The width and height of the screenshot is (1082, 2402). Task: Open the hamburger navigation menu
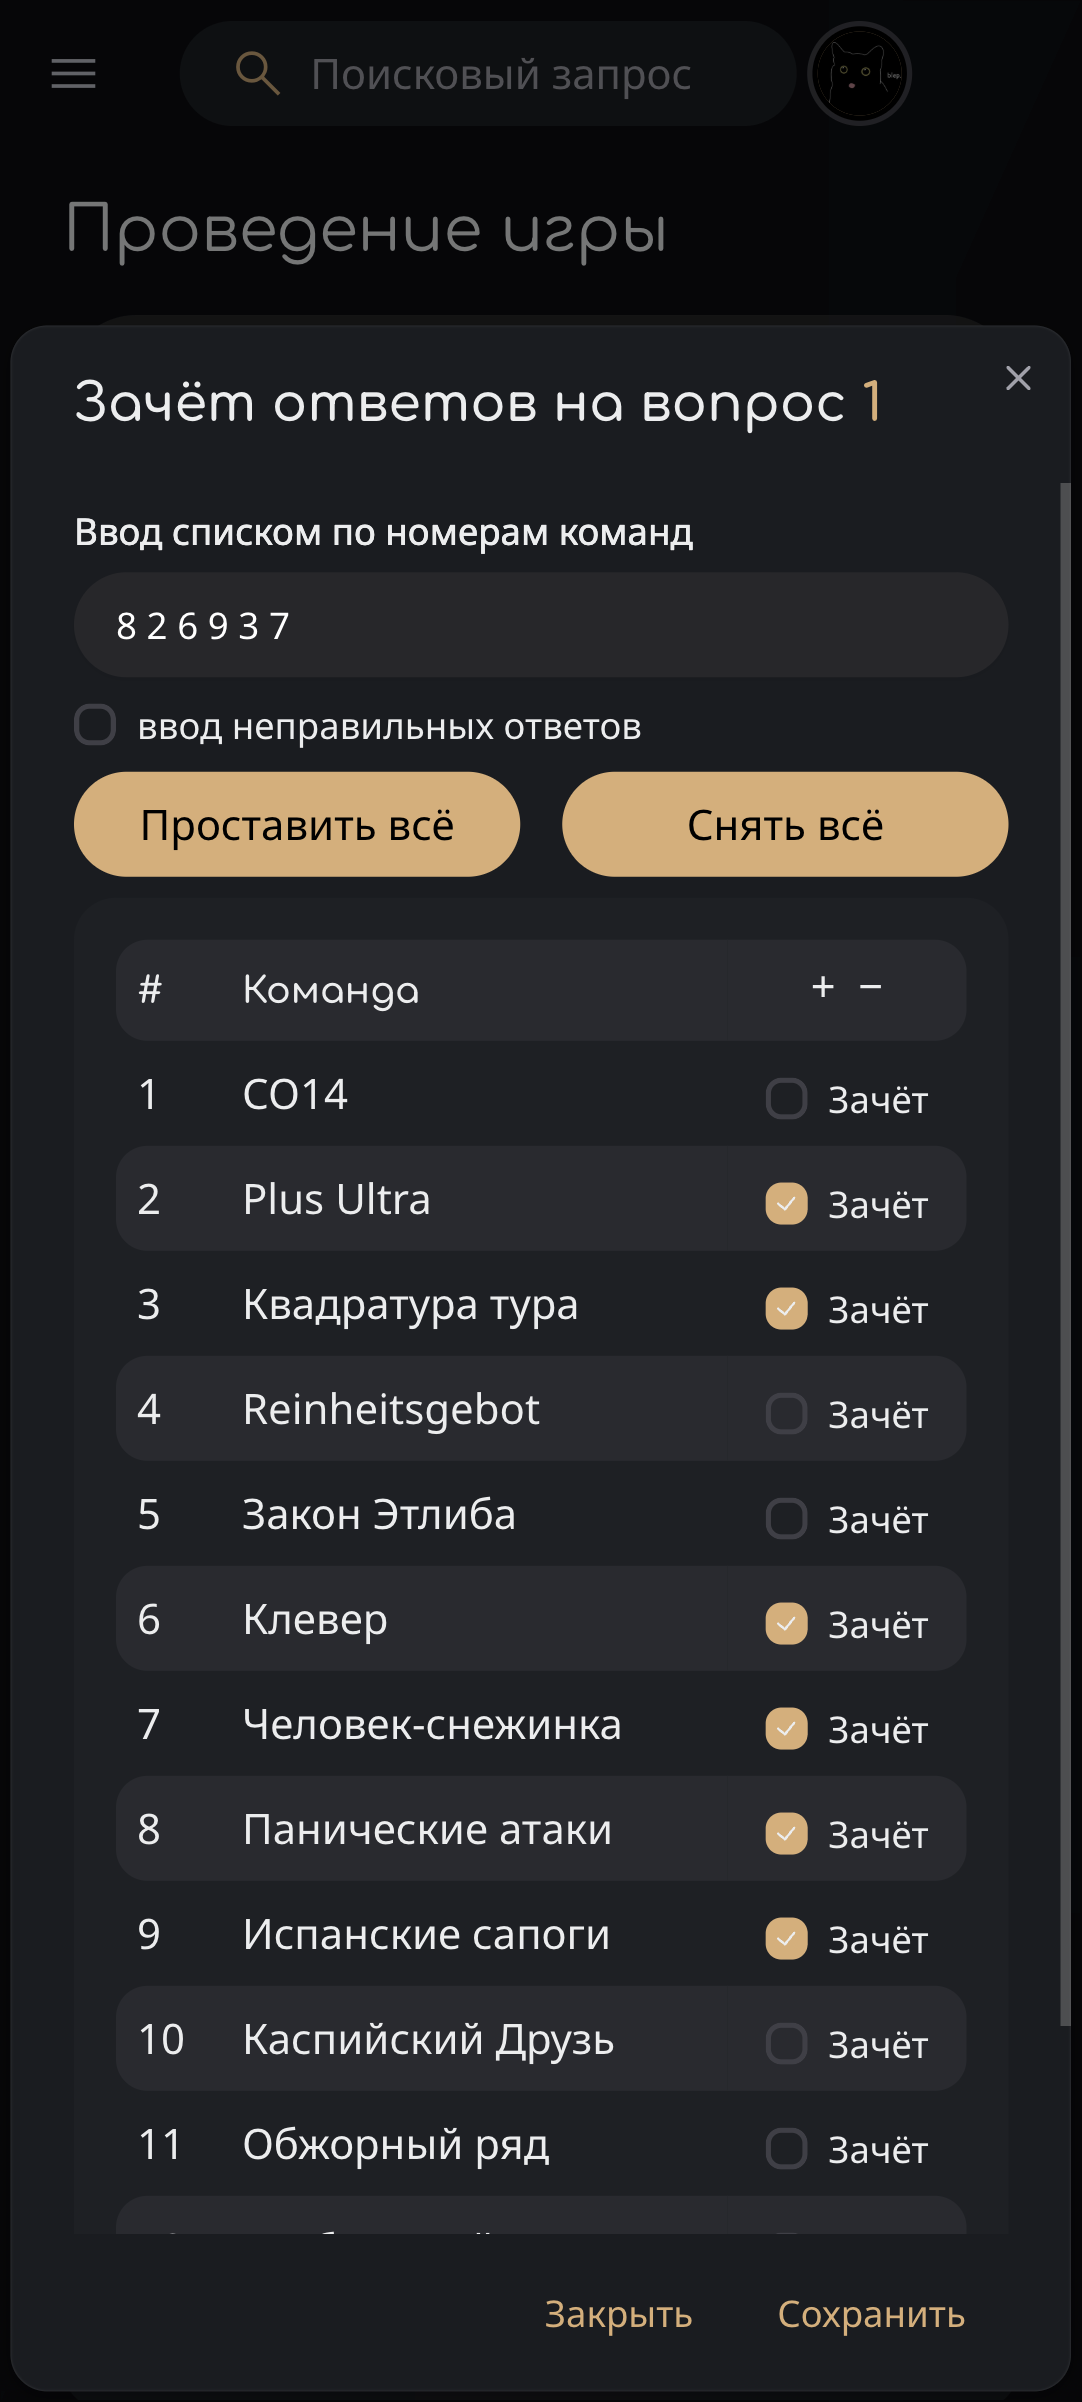click(73, 73)
